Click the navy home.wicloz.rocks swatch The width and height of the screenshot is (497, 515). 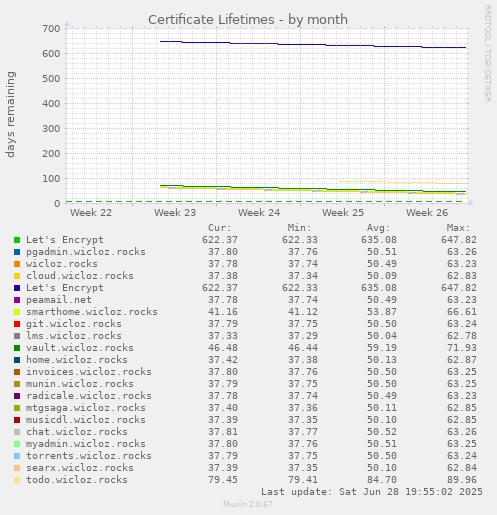(17, 360)
